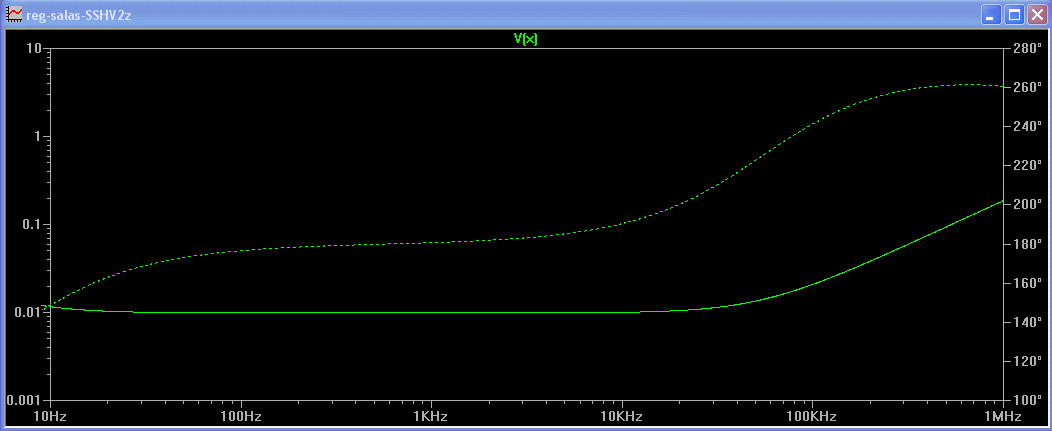The image size is (1052, 431).
Task: Click the 10Hz frequency axis label
Action: coord(50,415)
